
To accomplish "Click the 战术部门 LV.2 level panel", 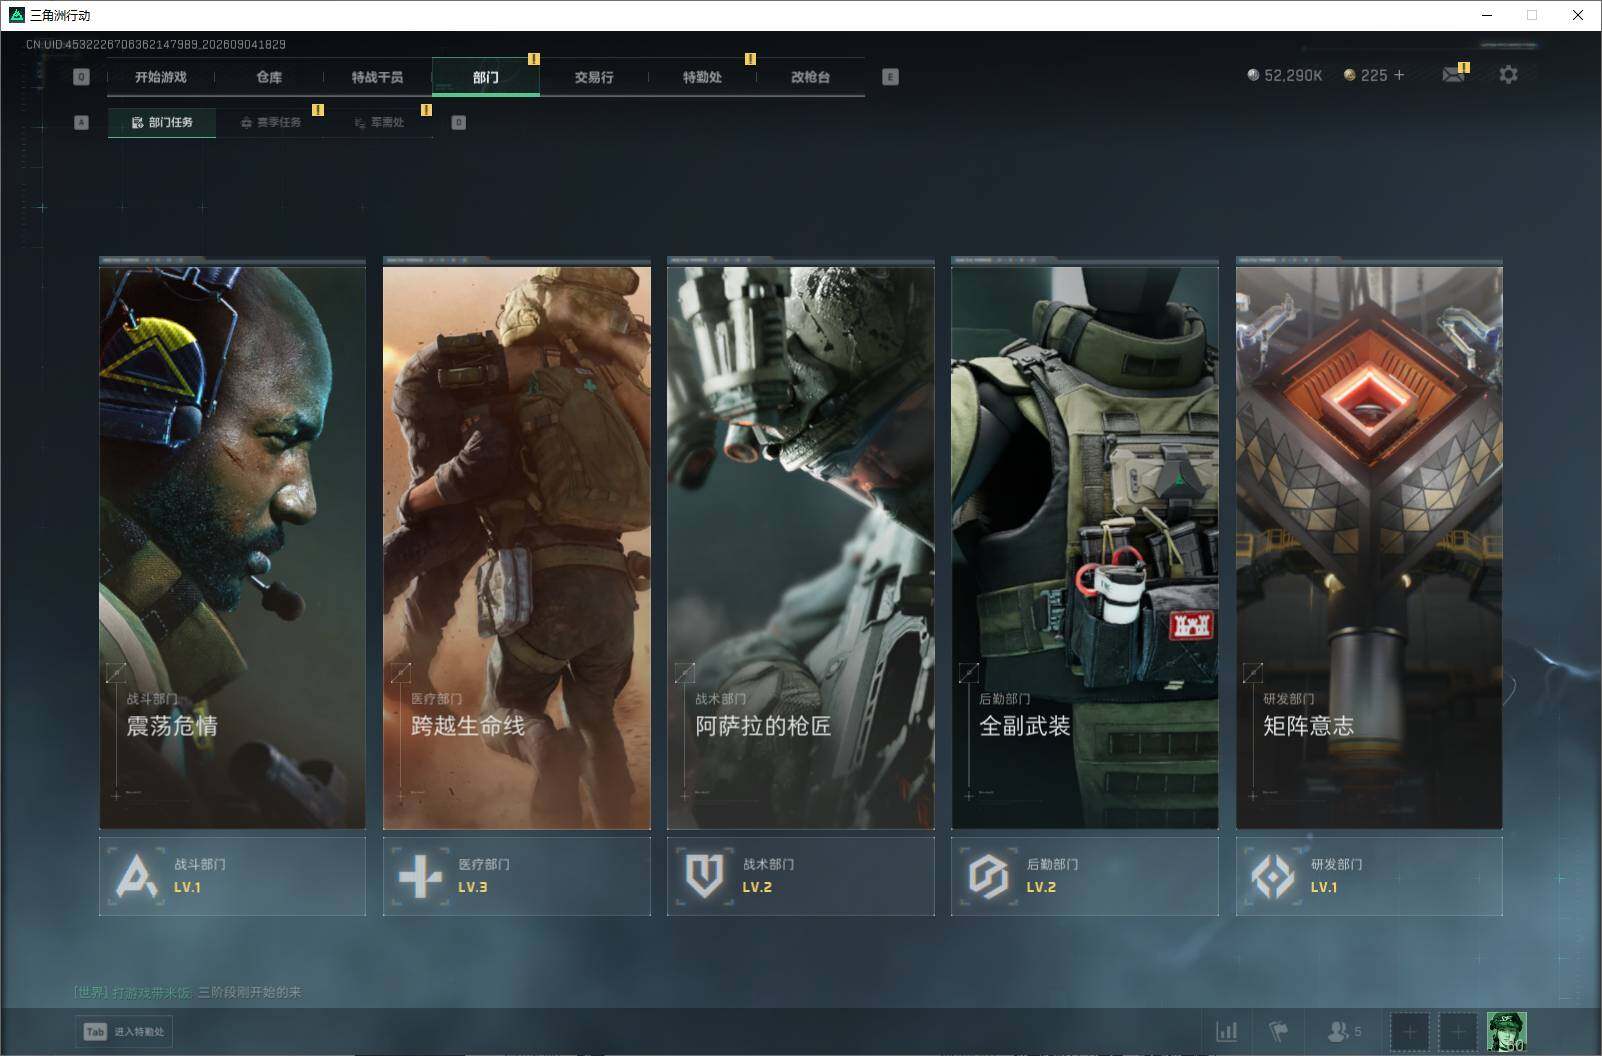I will tap(801, 876).
